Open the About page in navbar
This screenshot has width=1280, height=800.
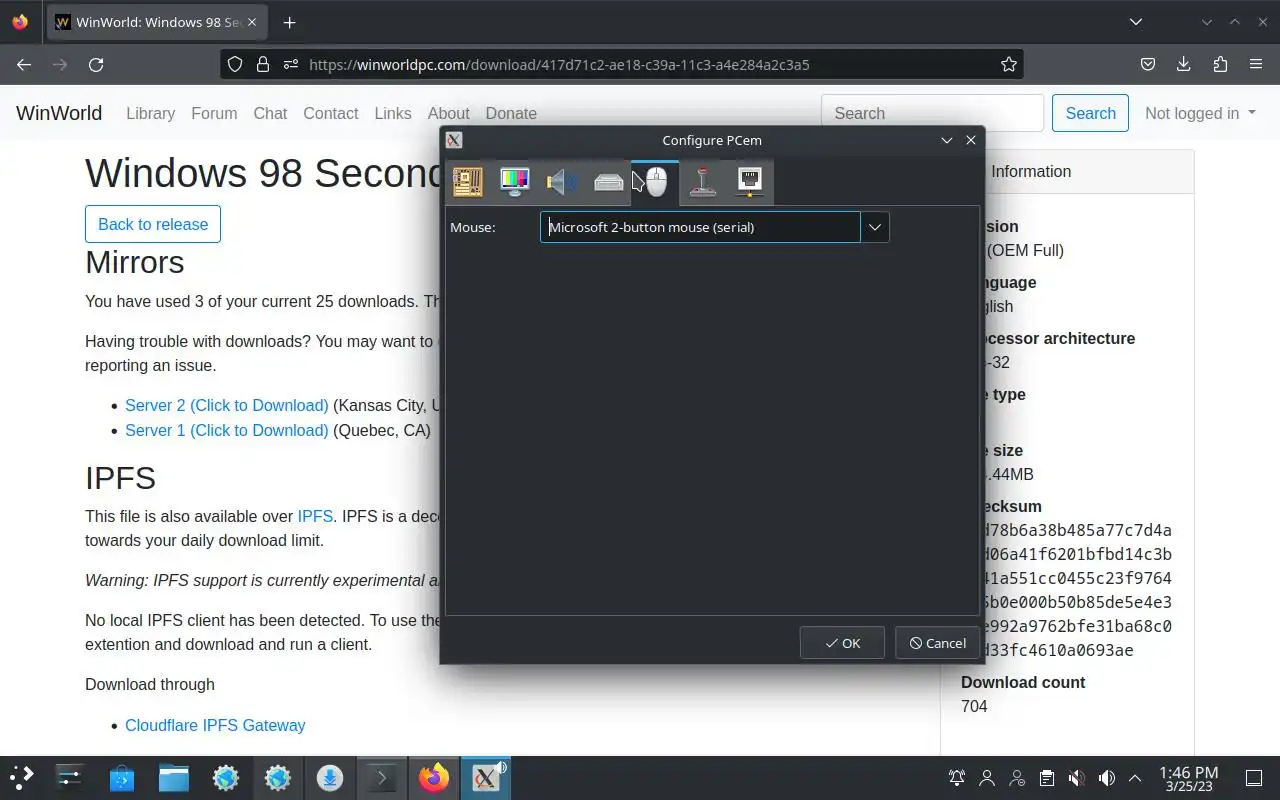[448, 113]
